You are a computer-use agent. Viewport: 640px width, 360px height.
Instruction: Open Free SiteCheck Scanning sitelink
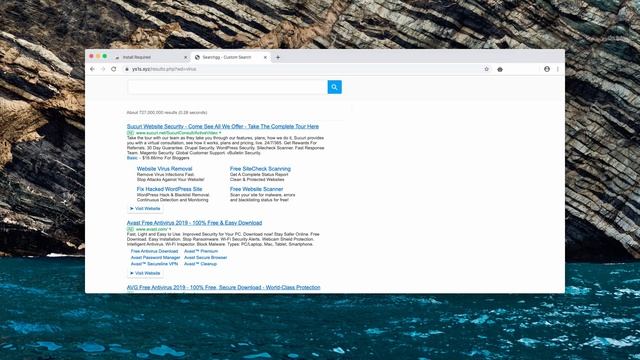pos(260,169)
